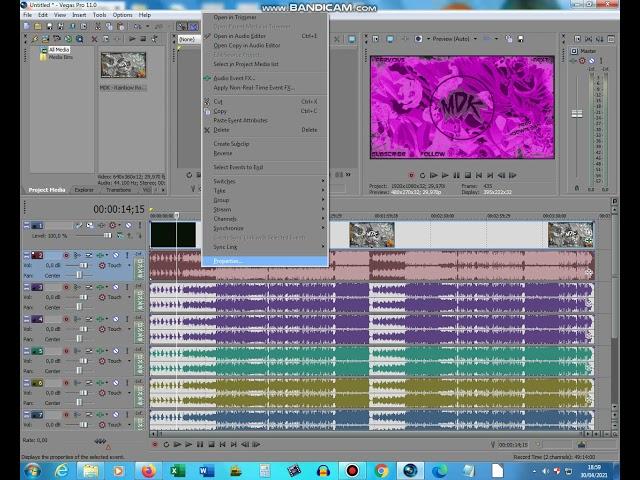Expand the Channels submenu
The height and width of the screenshot is (480, 640).
(225, 218)
